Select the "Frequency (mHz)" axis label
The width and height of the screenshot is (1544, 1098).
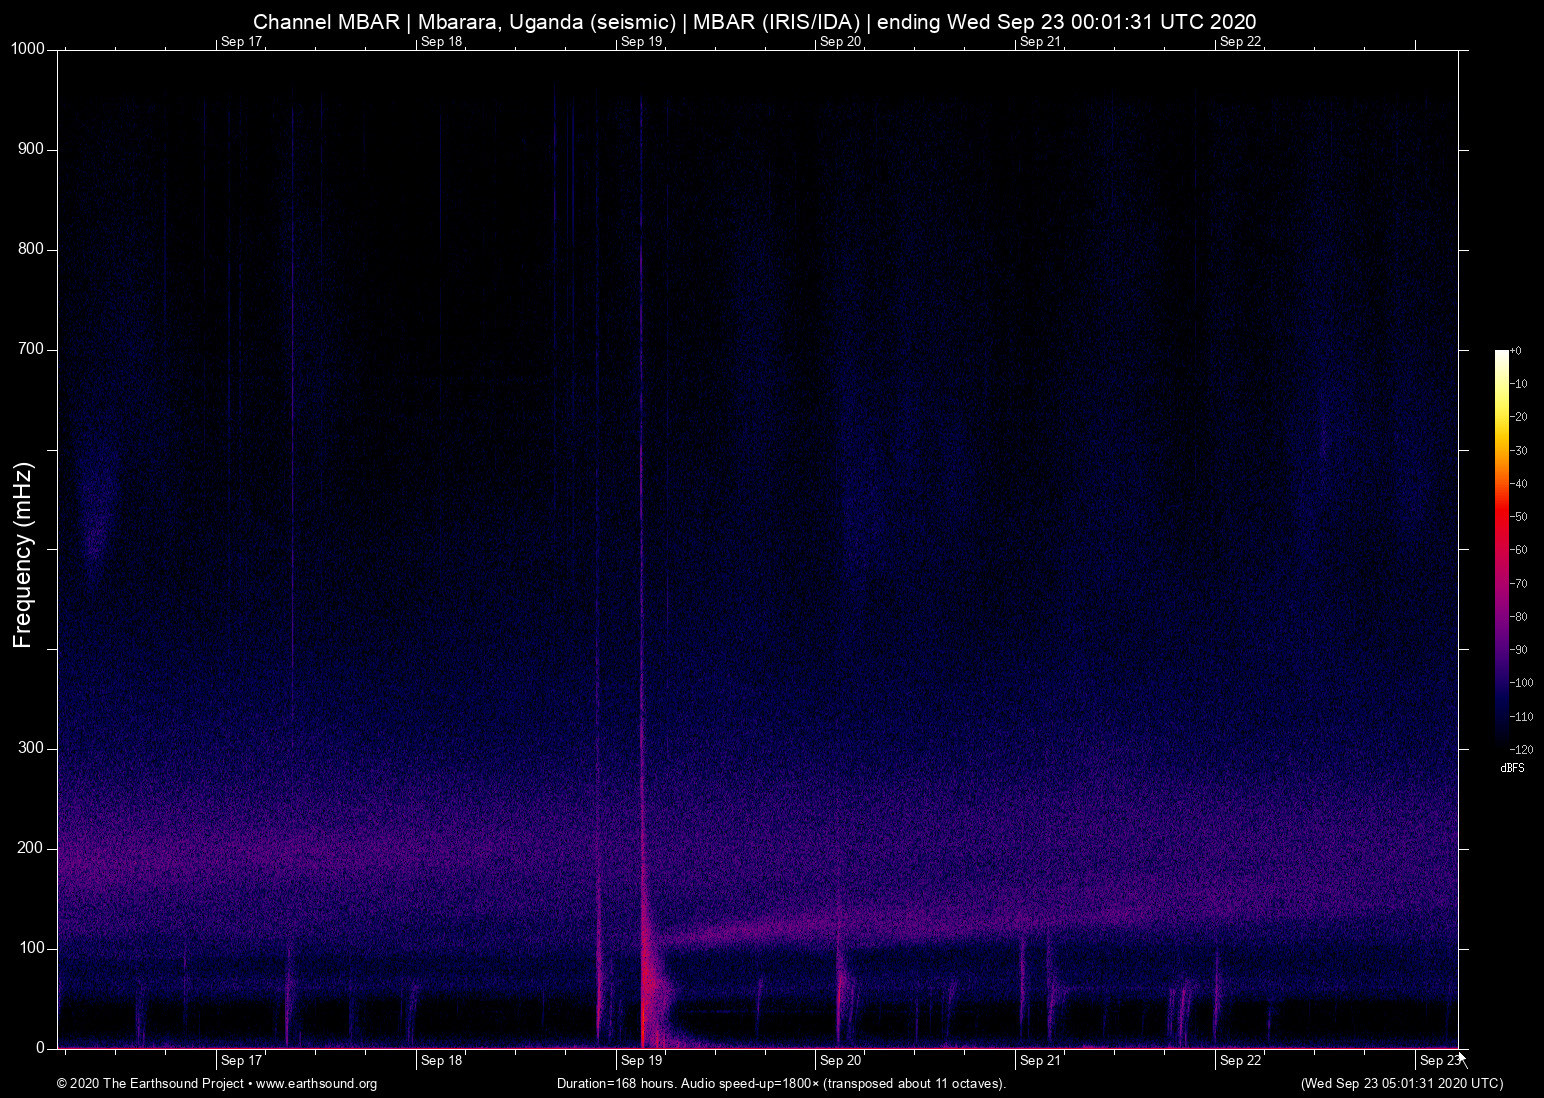click(x=21, y=551)
